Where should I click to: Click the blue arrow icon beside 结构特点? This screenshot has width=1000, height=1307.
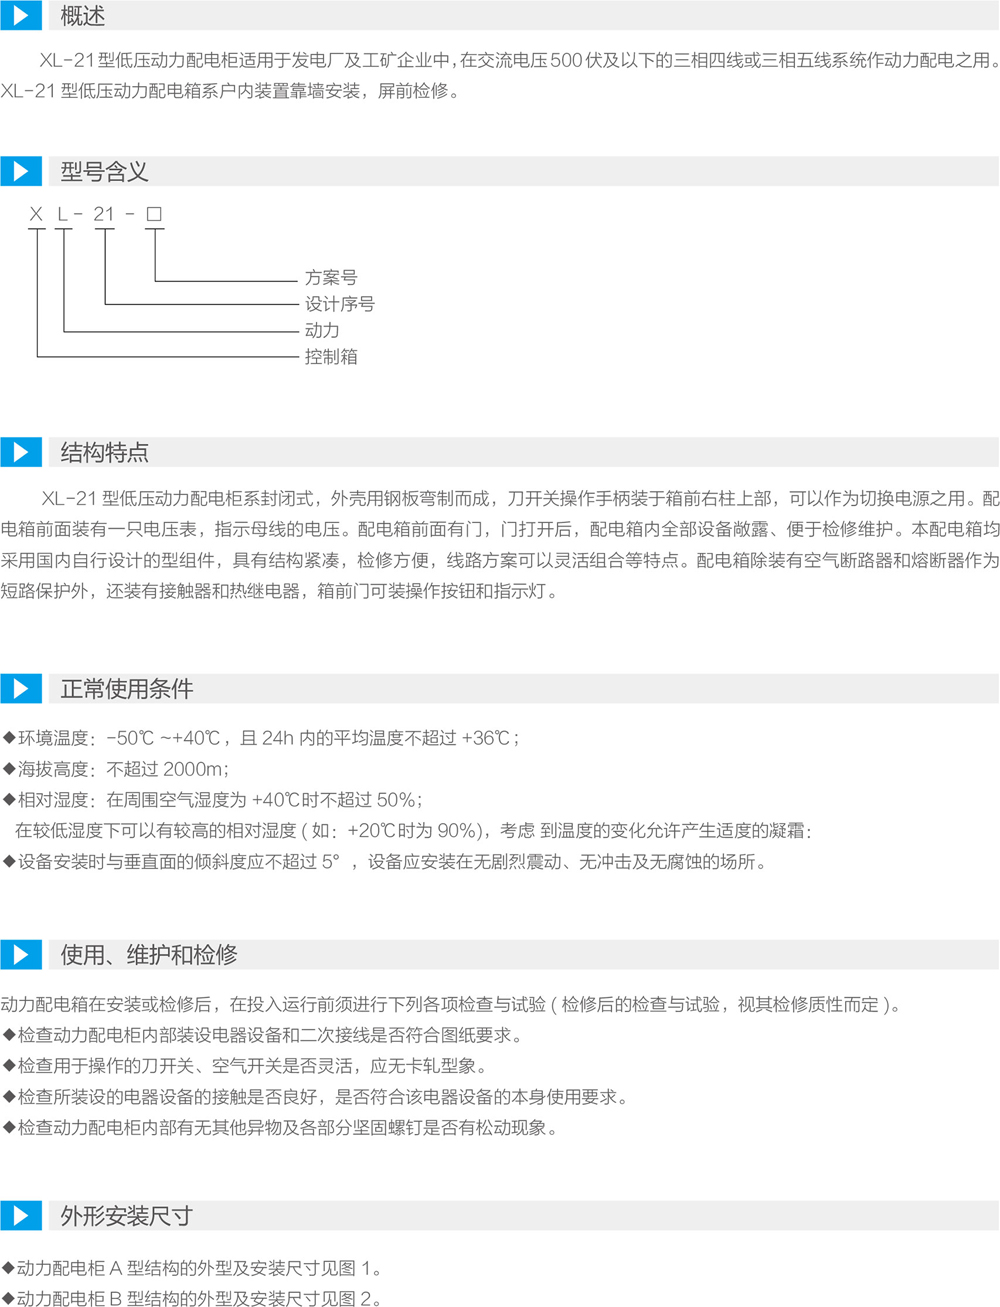(20, 452)
